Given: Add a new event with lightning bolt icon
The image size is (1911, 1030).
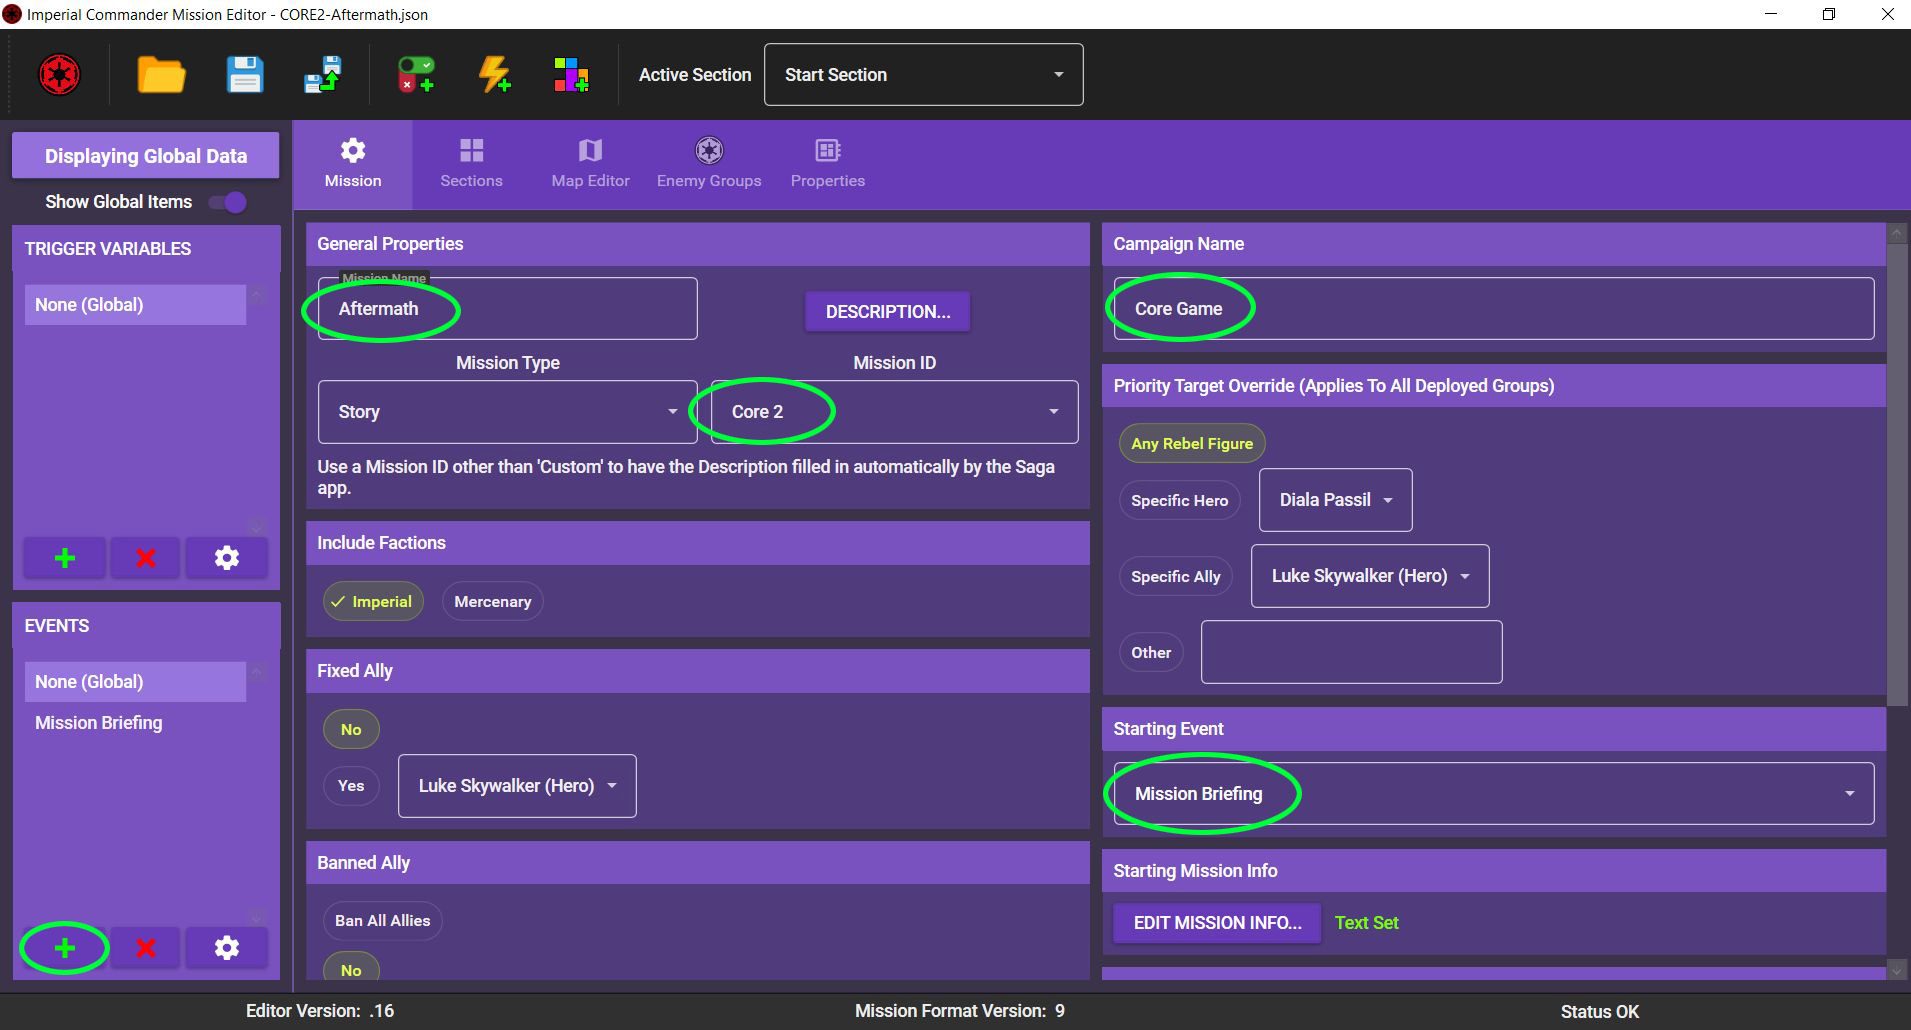Looking at the screenshot, I should coord(495,75).
